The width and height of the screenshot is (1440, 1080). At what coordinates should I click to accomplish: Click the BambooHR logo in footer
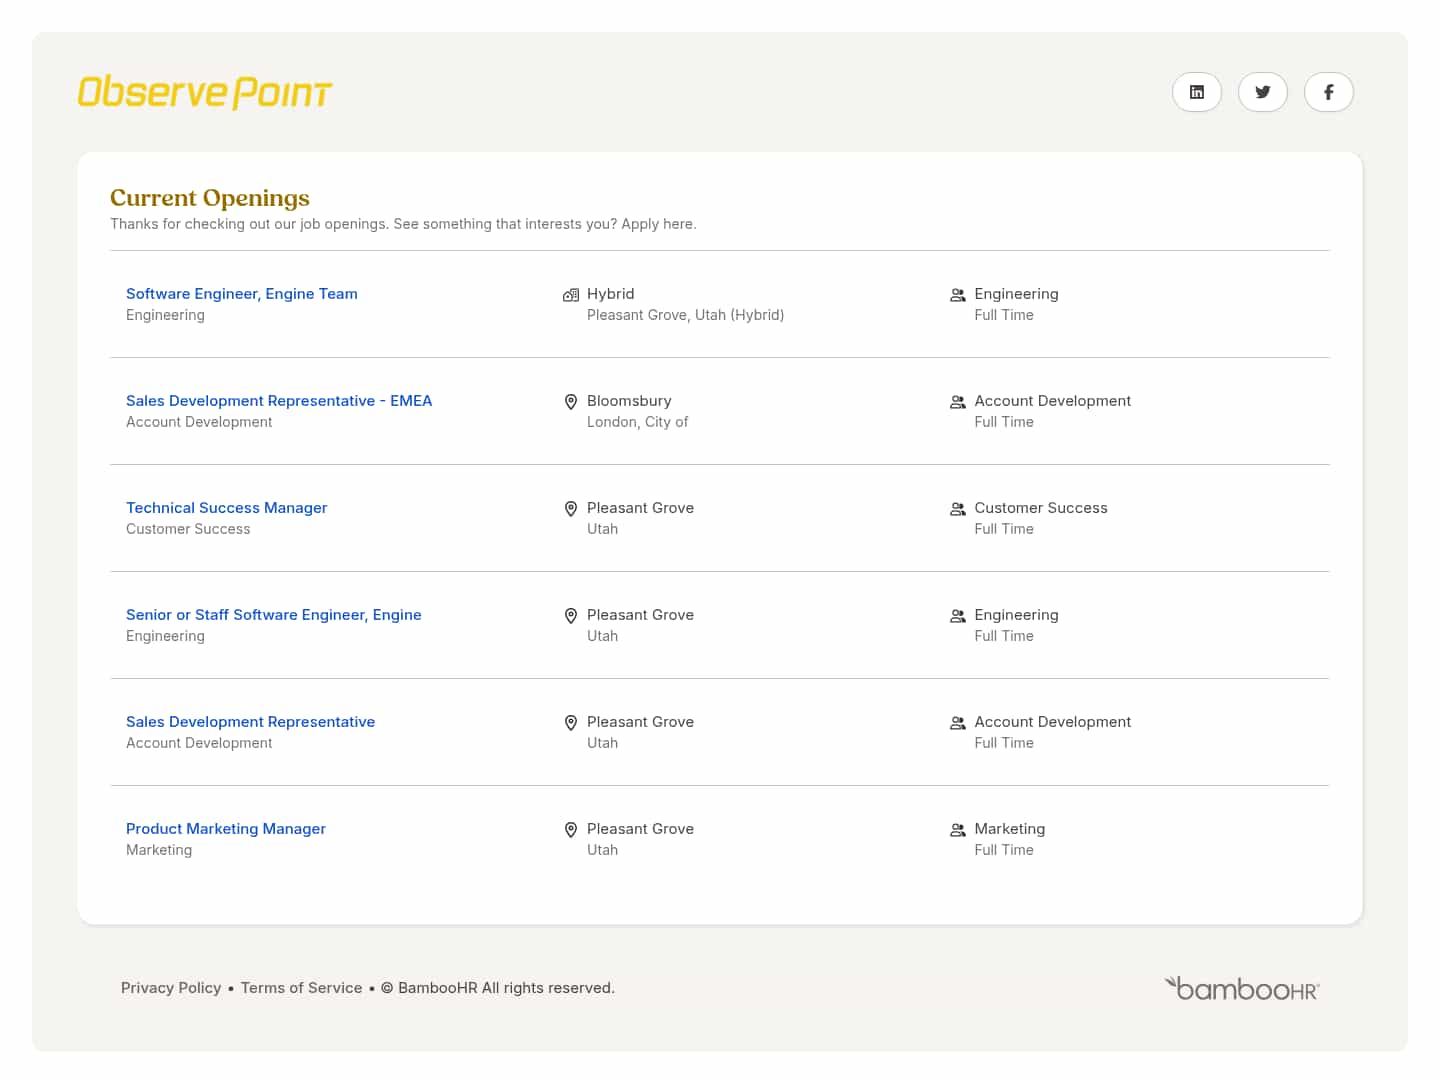(1241, 988)
